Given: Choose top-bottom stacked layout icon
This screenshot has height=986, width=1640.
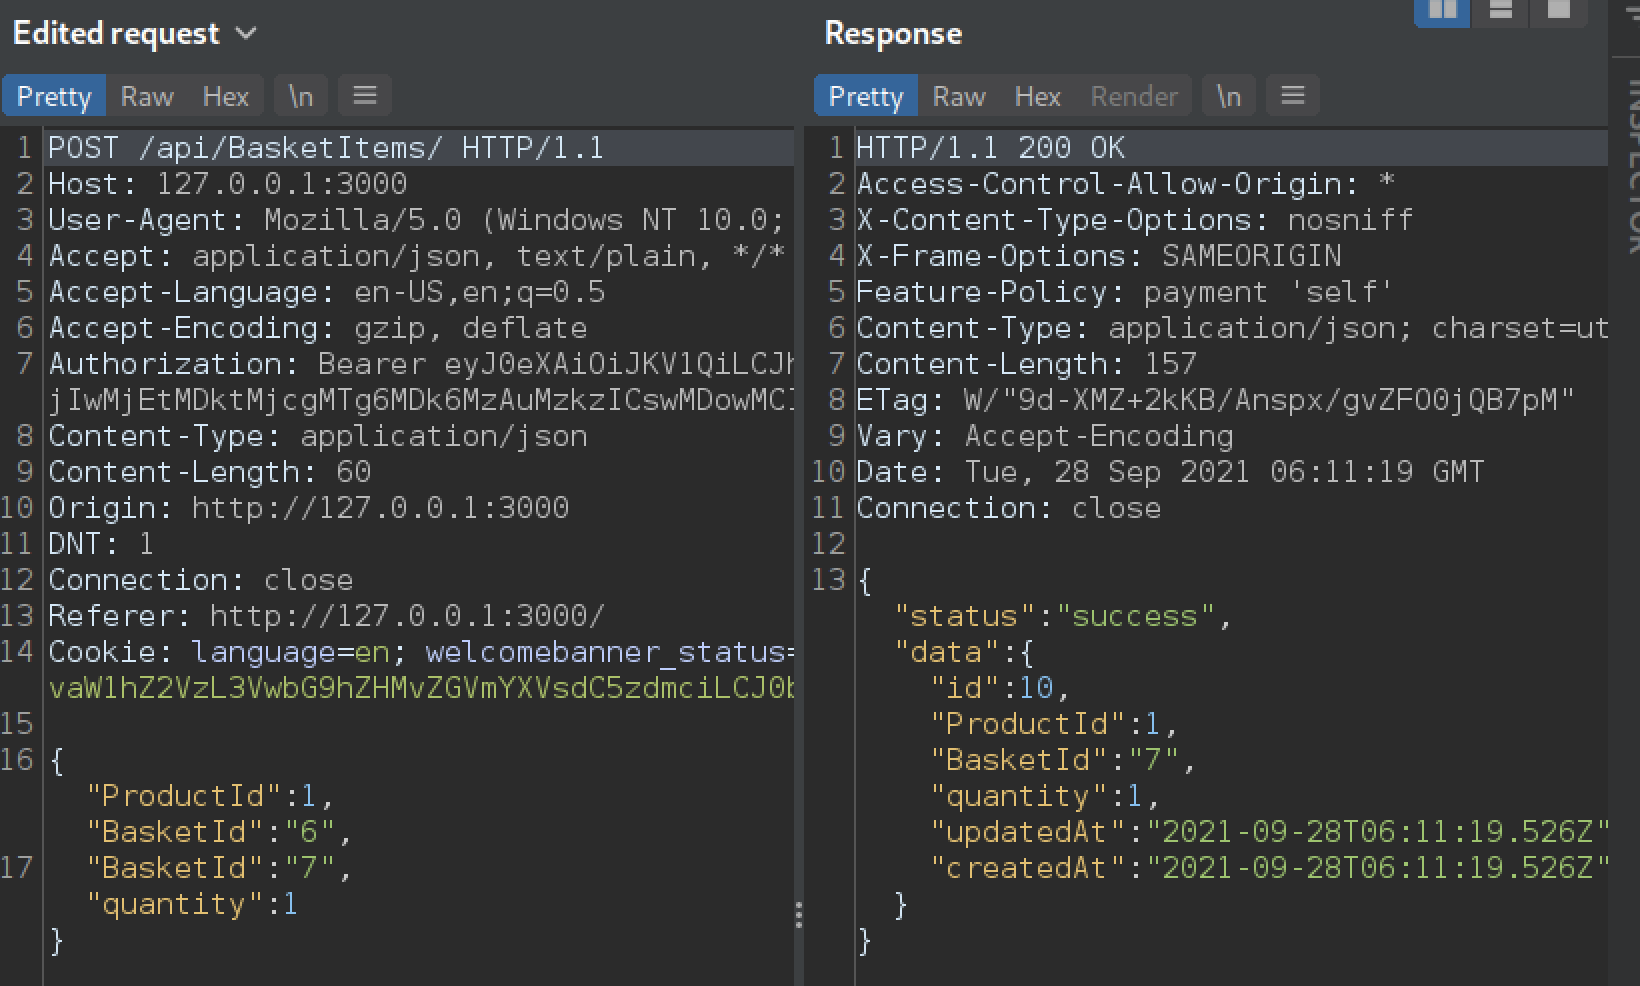Looking at the screenshot, I should (x=1500, y=12).
